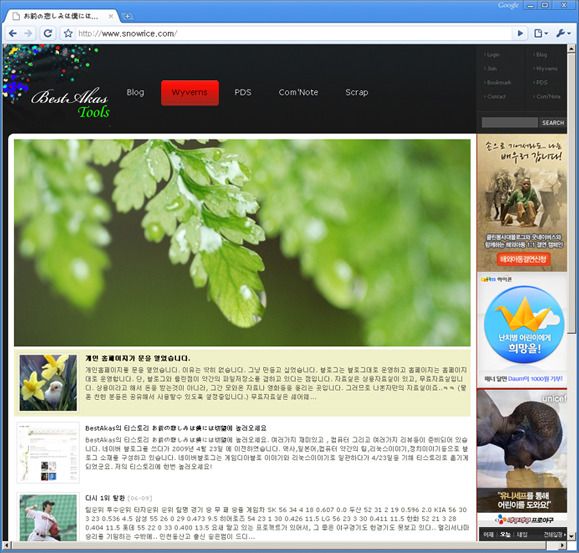Image resolution: width=579 pixels, height=553 pixels.
Task: Open the page control menu
Action: pos(541,34)
